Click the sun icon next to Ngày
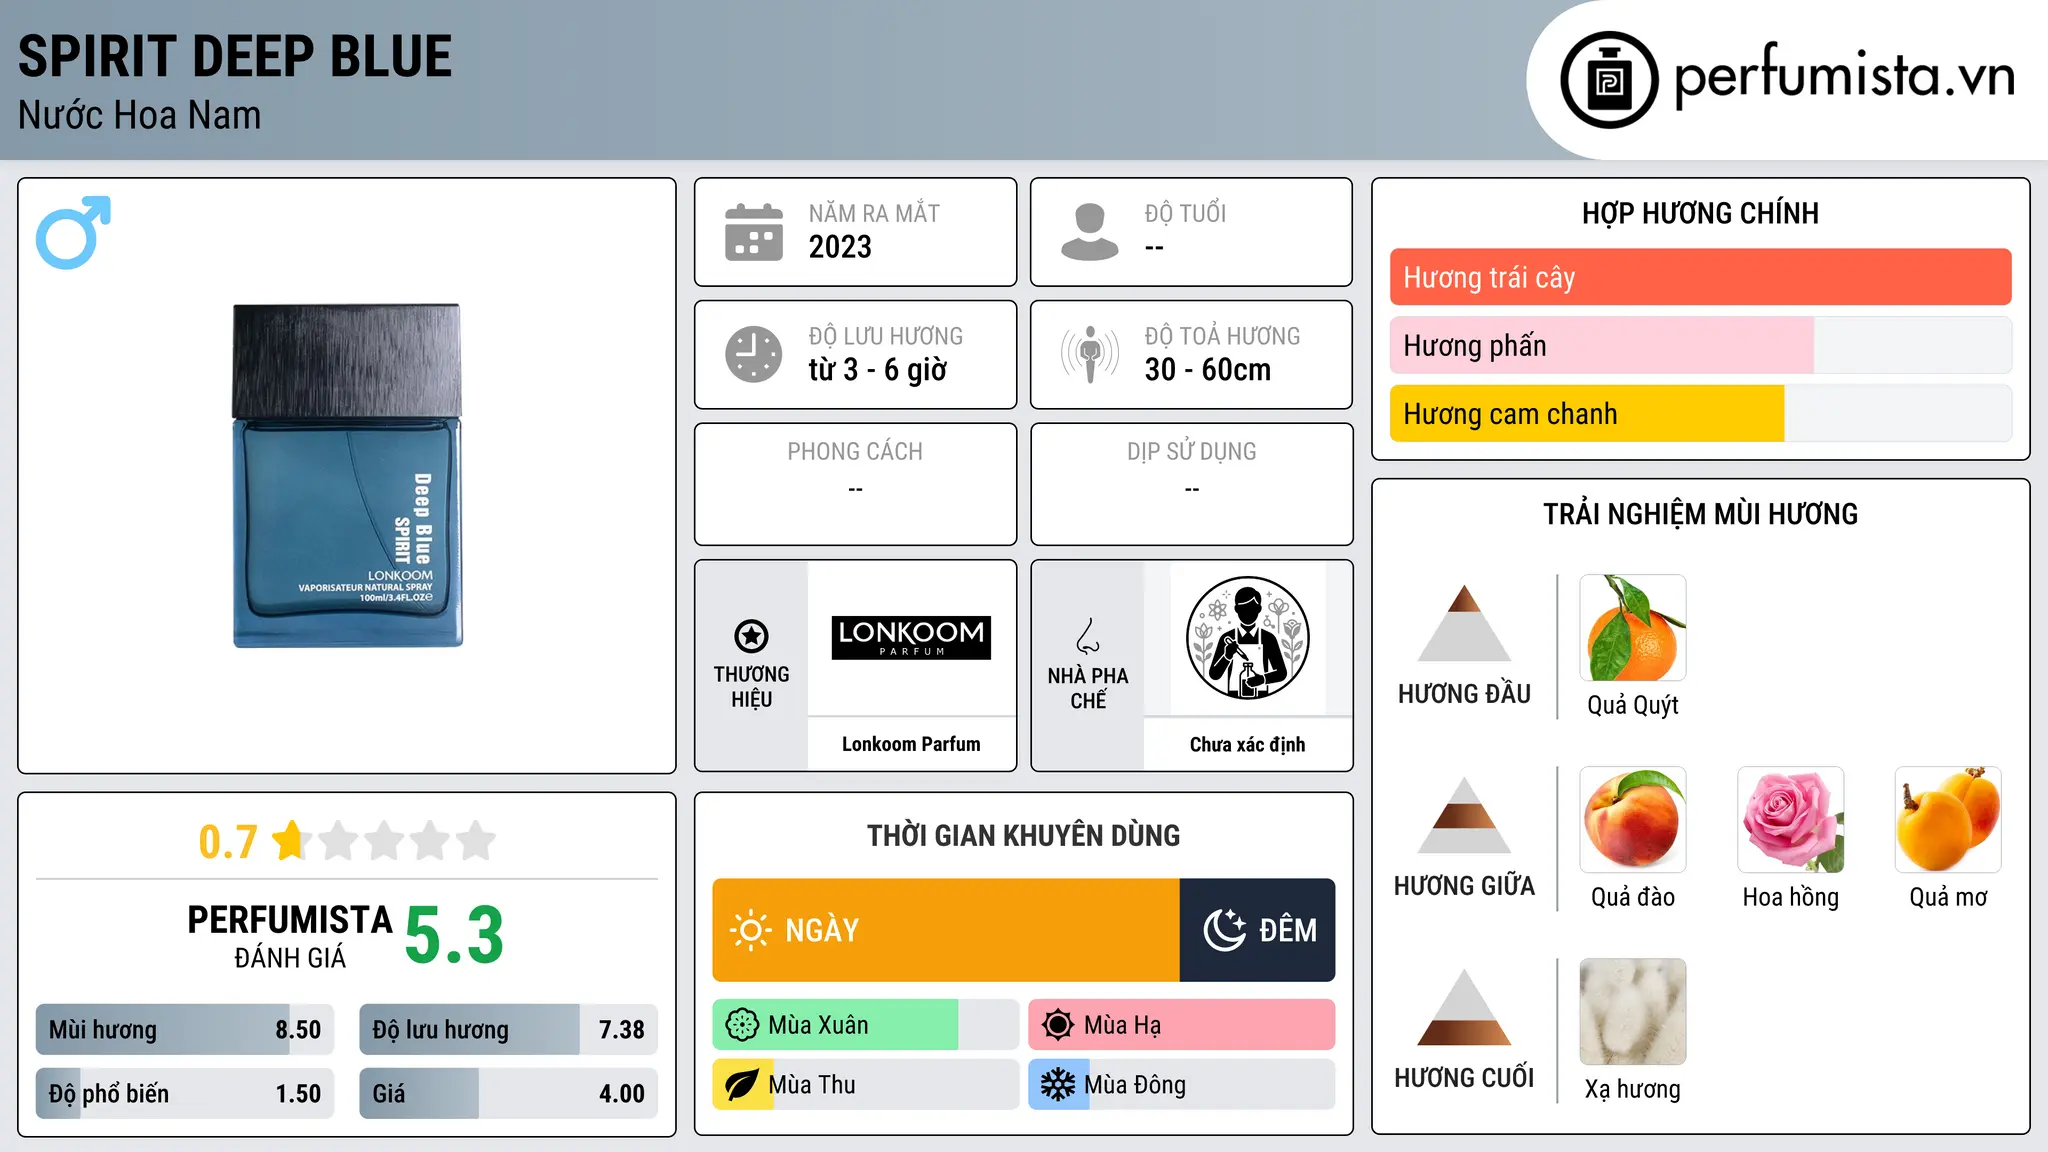 click(x=750, y=930)
